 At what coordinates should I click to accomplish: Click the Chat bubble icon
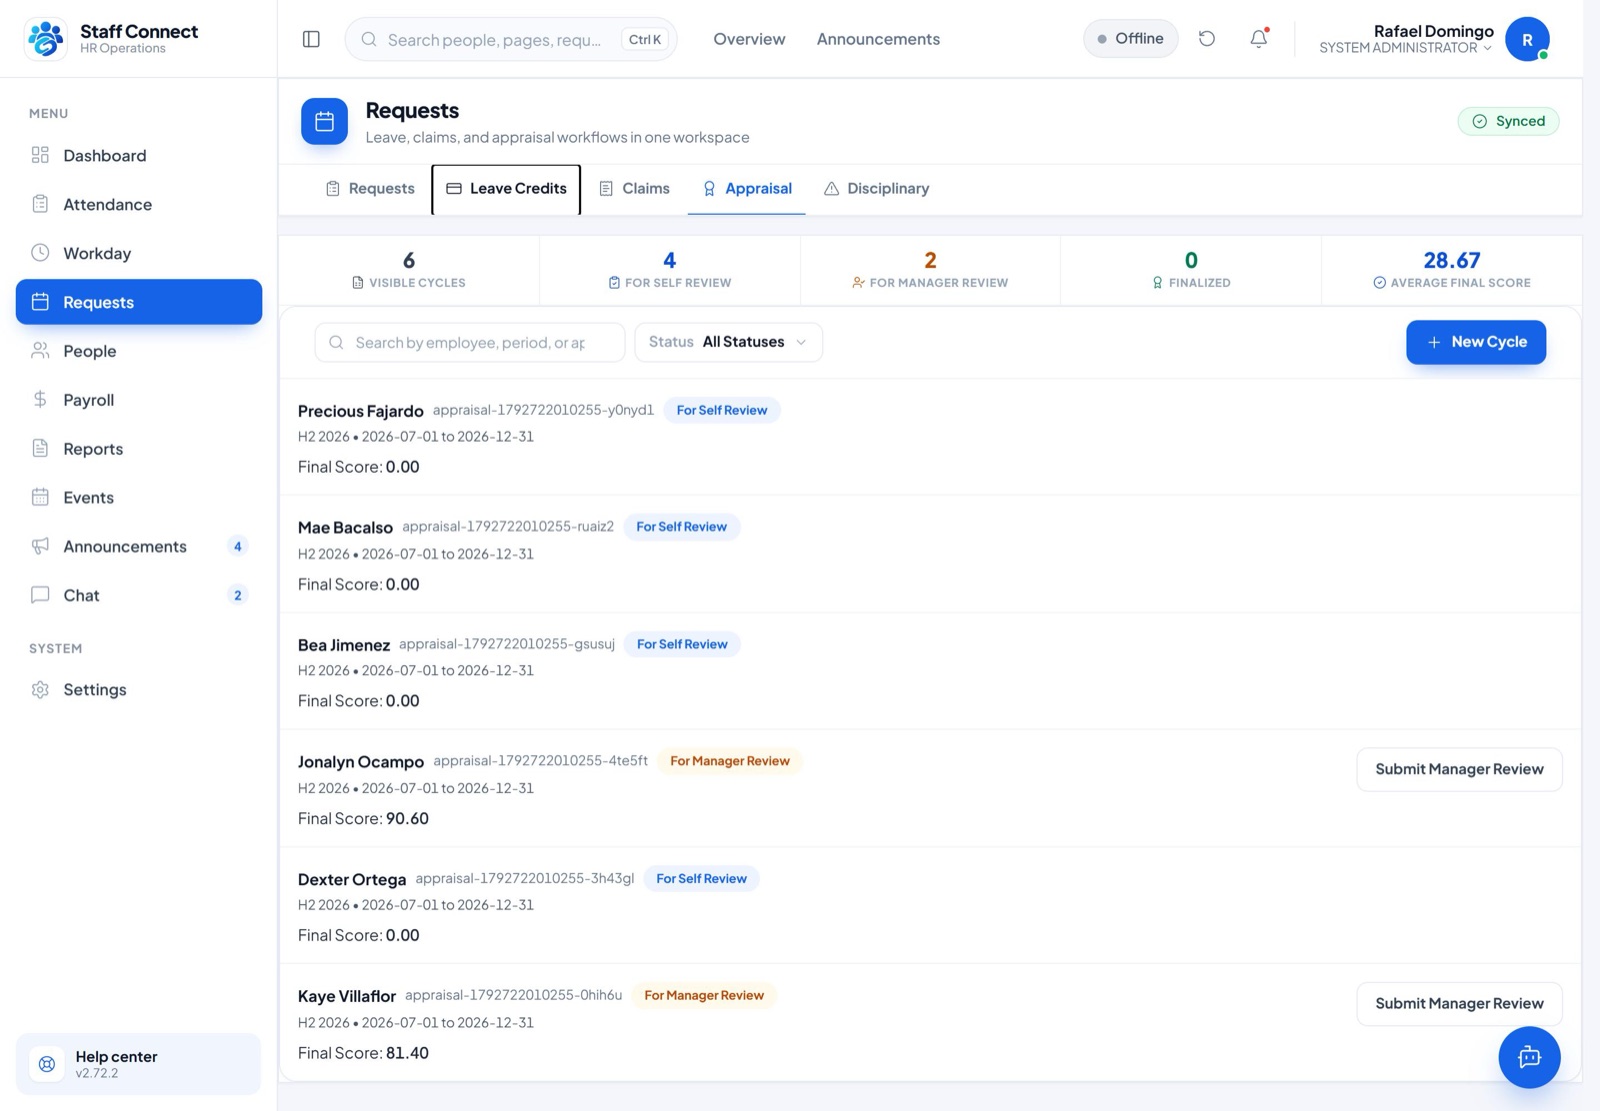pos(40,595)
